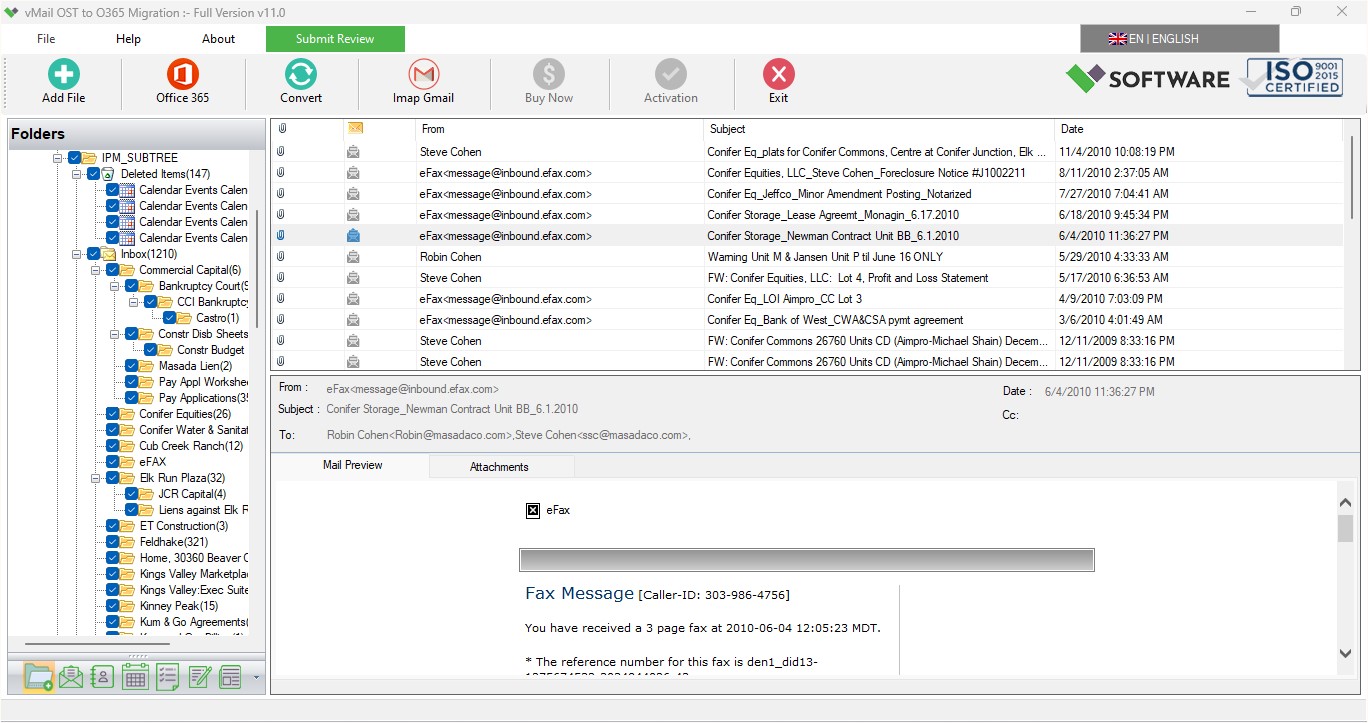This screenshot has height=723, width=1368.
Task: Toggle the Conifer Equities(26) checkbox
Action: point(112,414)
